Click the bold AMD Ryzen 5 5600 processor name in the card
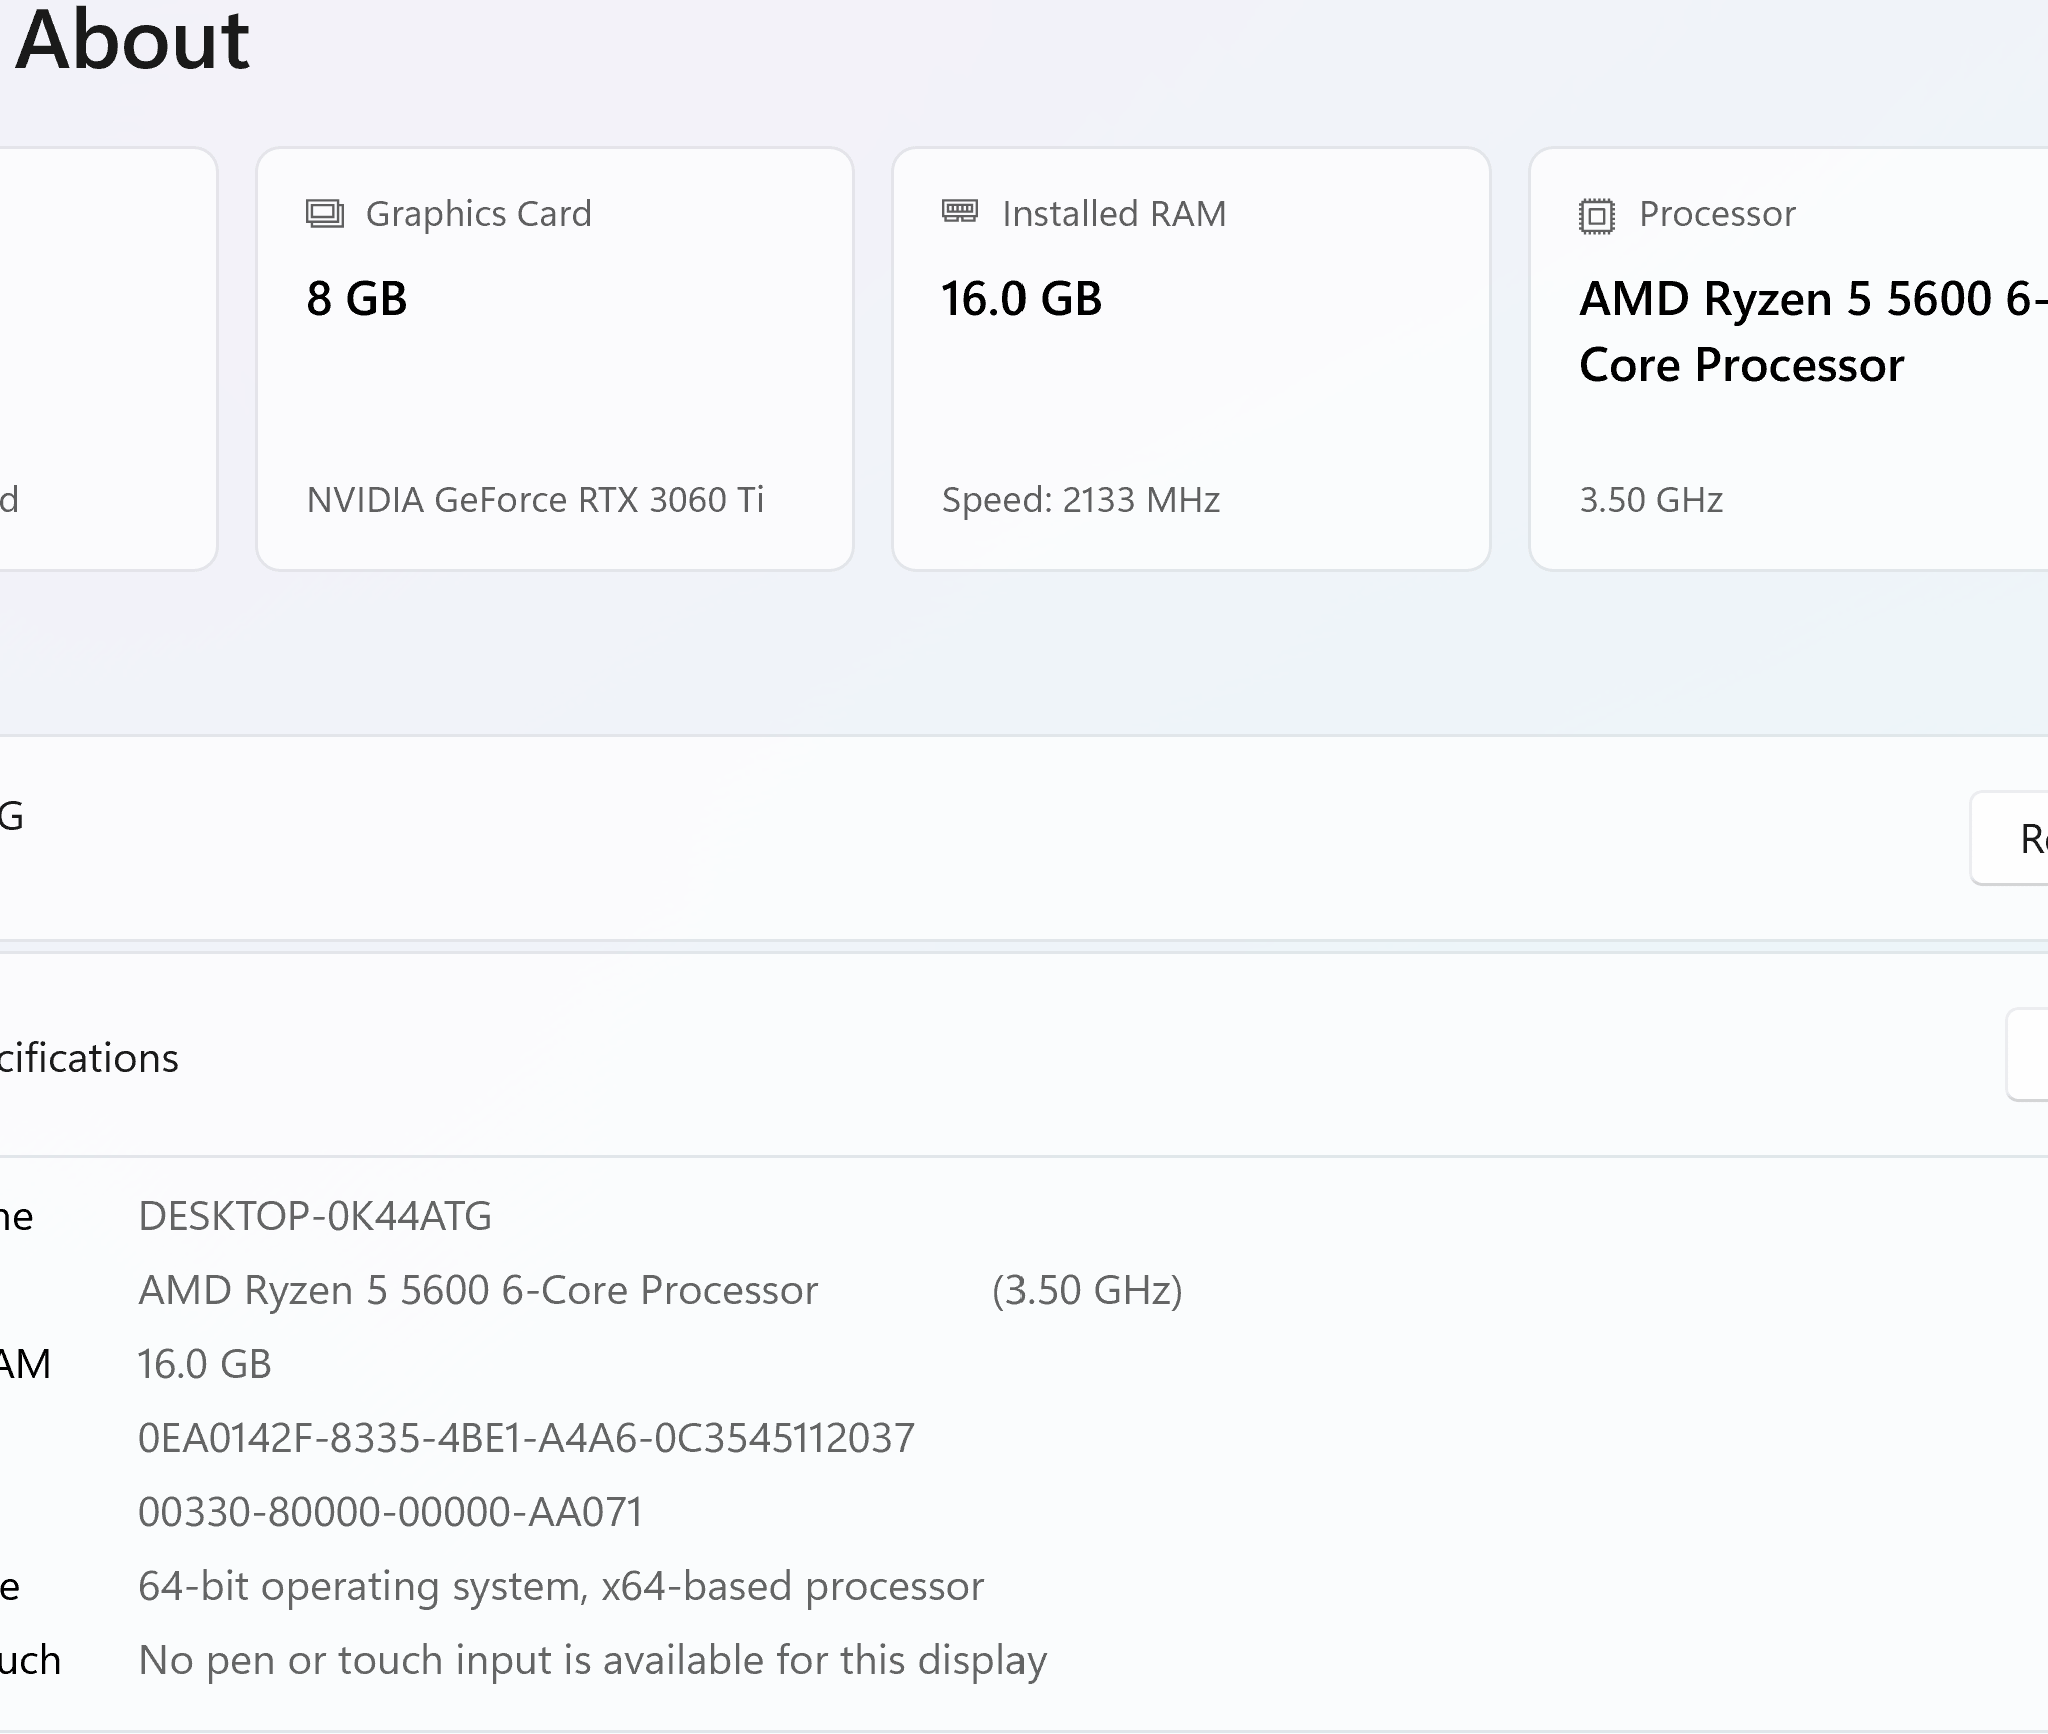This screenshot has width=2048, height=1734. pyautogui.click(x=1813, y=332)
